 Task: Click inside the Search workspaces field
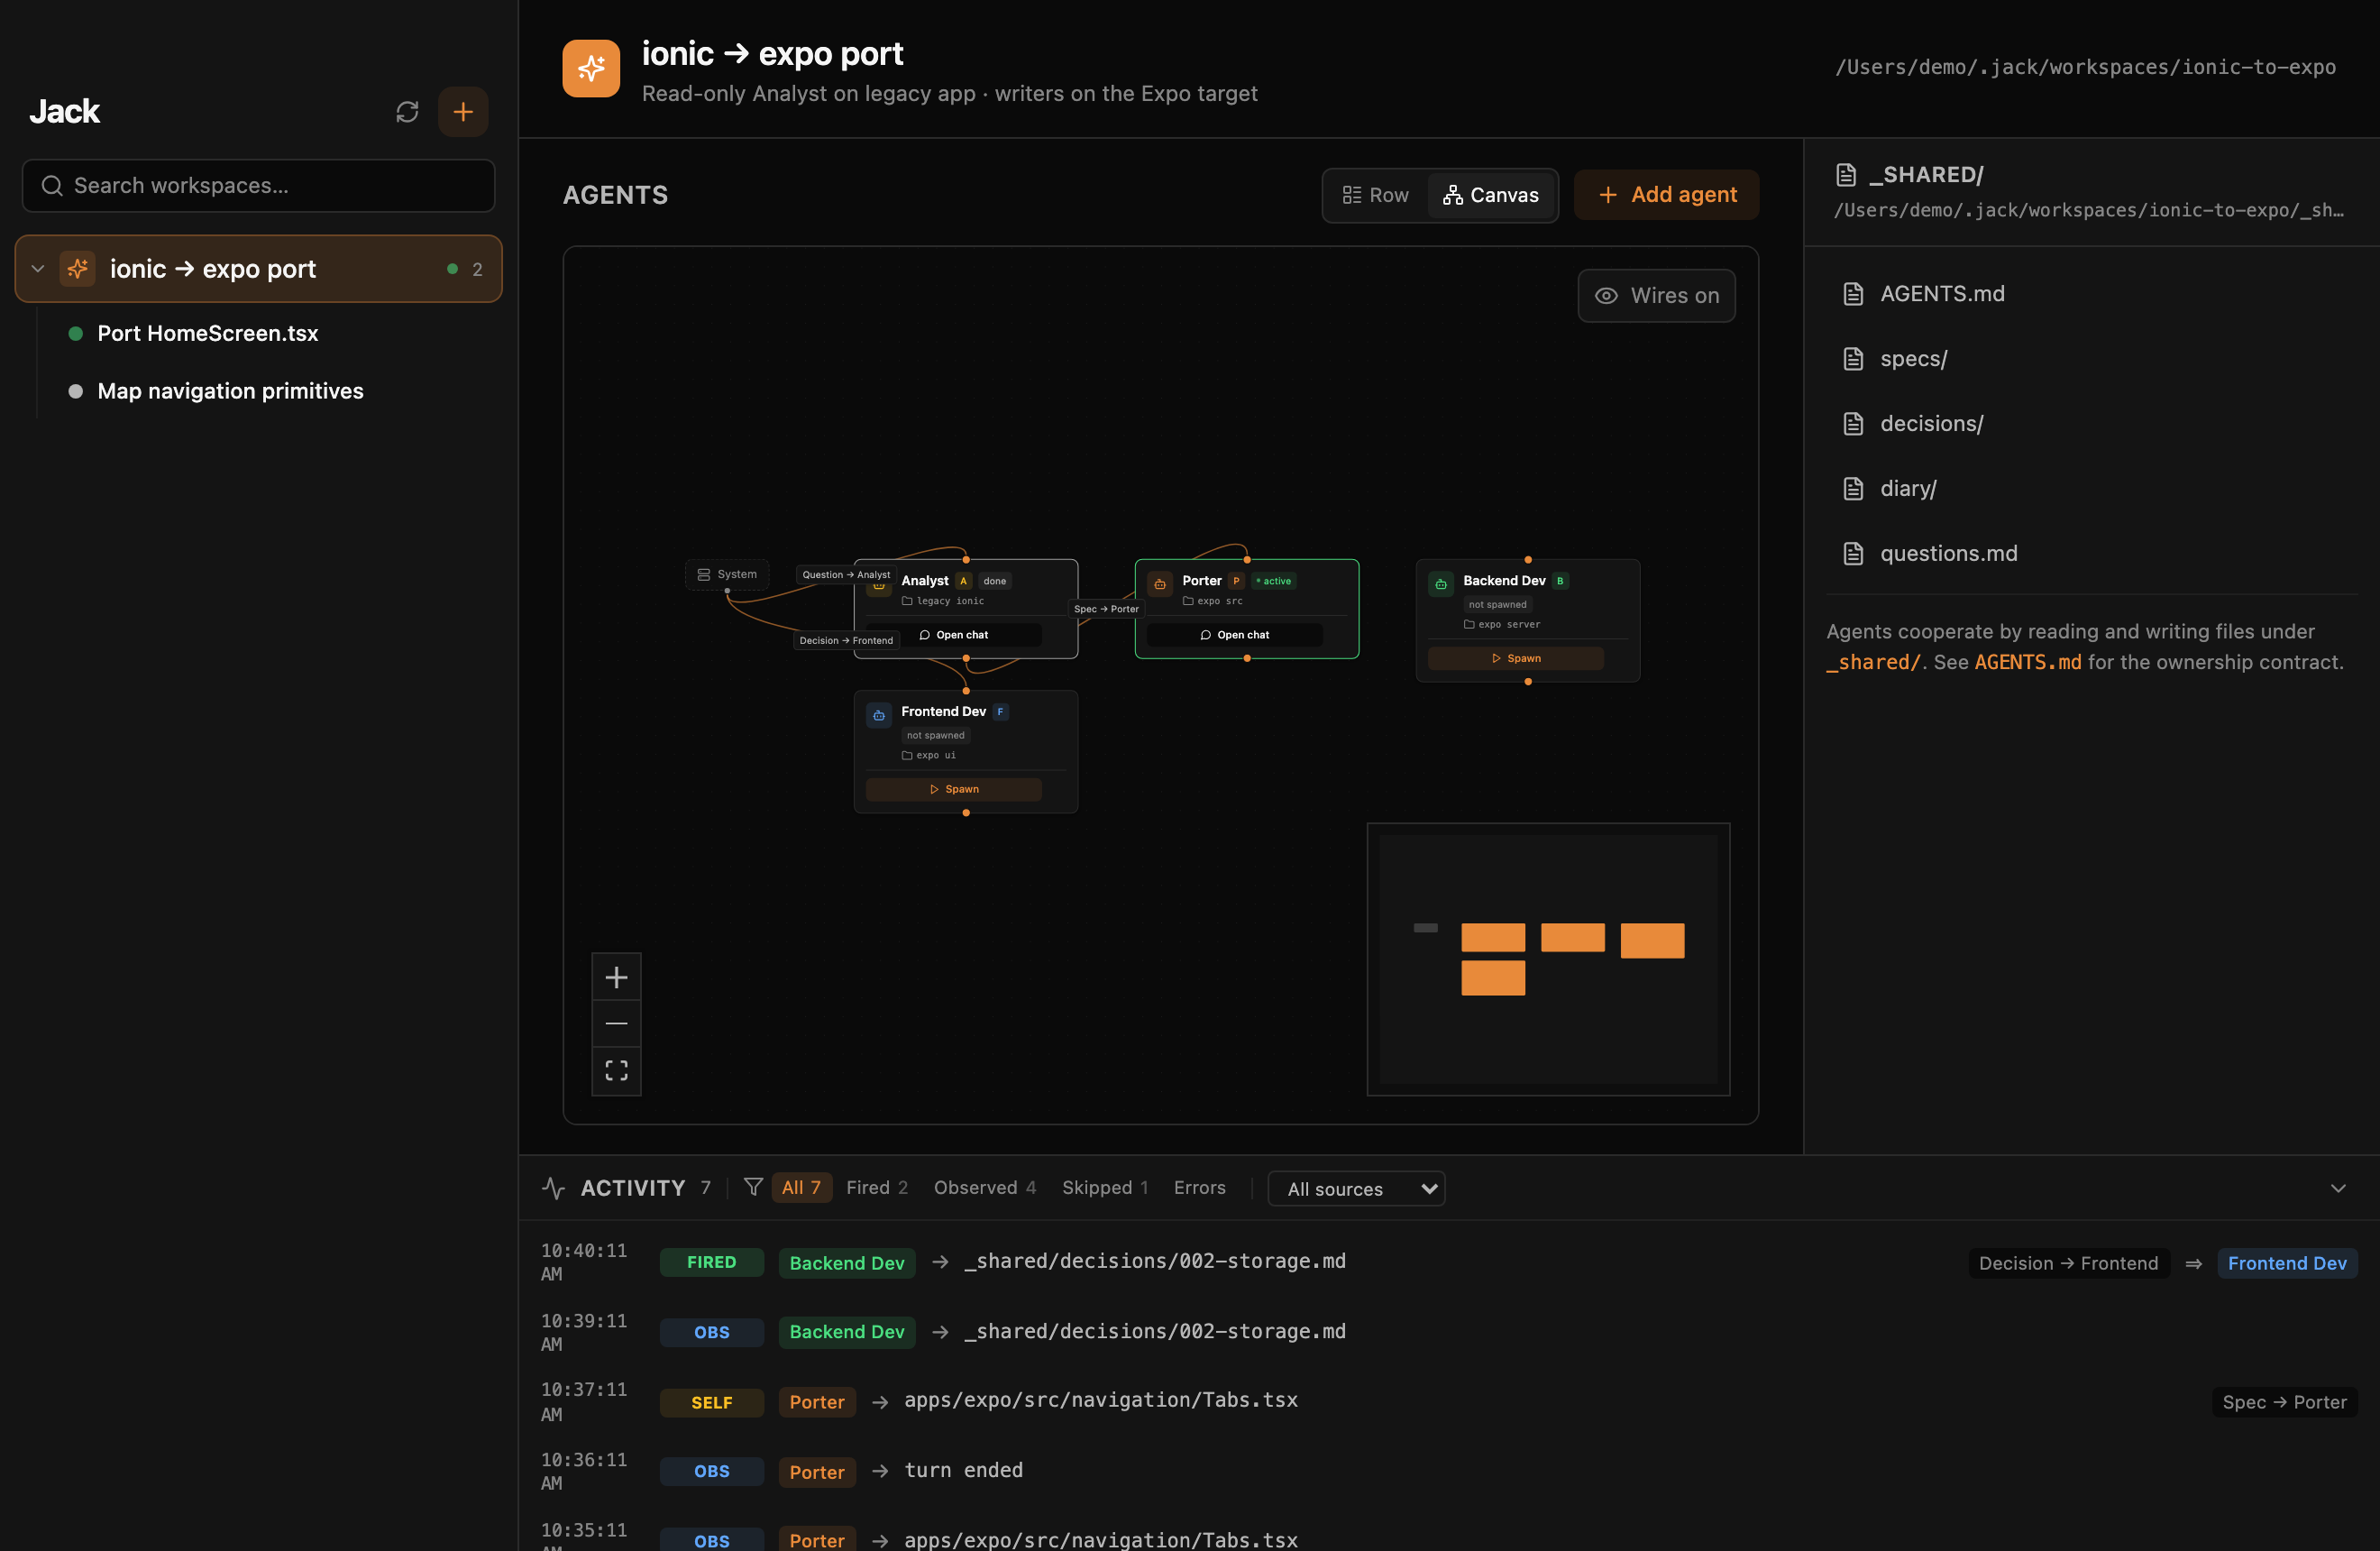click(x=257, y=185)
